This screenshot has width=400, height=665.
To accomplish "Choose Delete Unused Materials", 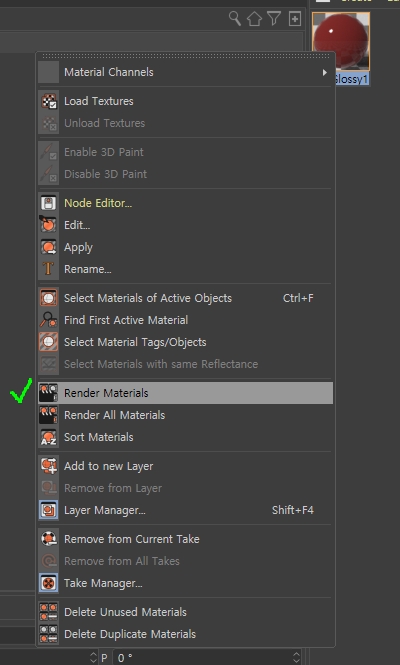I will tap(185, 612).
